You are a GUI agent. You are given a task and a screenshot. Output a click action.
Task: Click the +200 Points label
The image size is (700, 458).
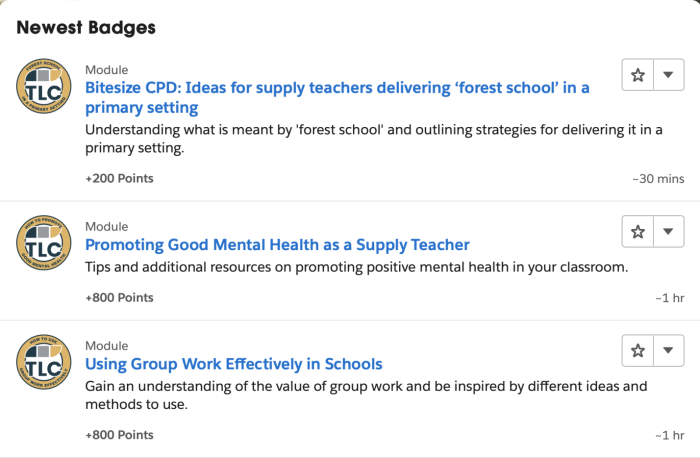pyautogui.click(x=119, y=178)
